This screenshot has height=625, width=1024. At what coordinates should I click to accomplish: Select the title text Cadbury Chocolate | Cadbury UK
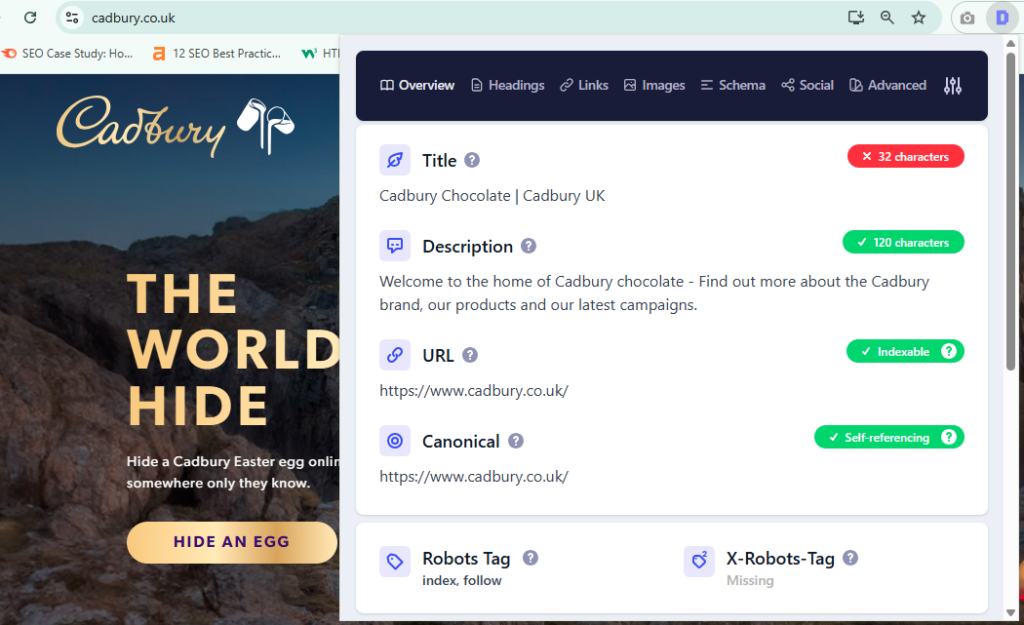pos(492,196)
